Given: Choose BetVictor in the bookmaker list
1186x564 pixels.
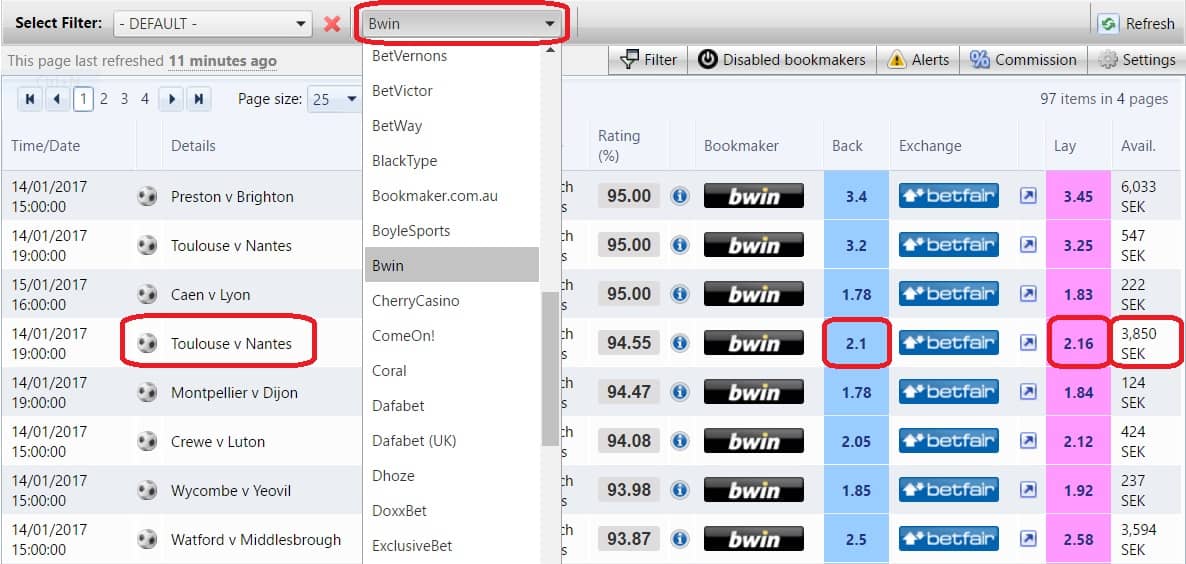Looking at the screenshot, I should coord(402,91).
